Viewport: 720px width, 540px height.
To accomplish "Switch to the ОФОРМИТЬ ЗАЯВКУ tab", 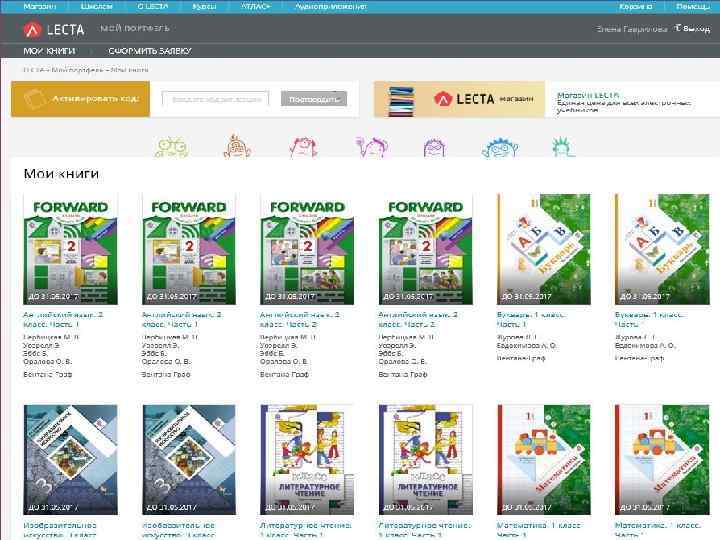I will tap(150, 51).
